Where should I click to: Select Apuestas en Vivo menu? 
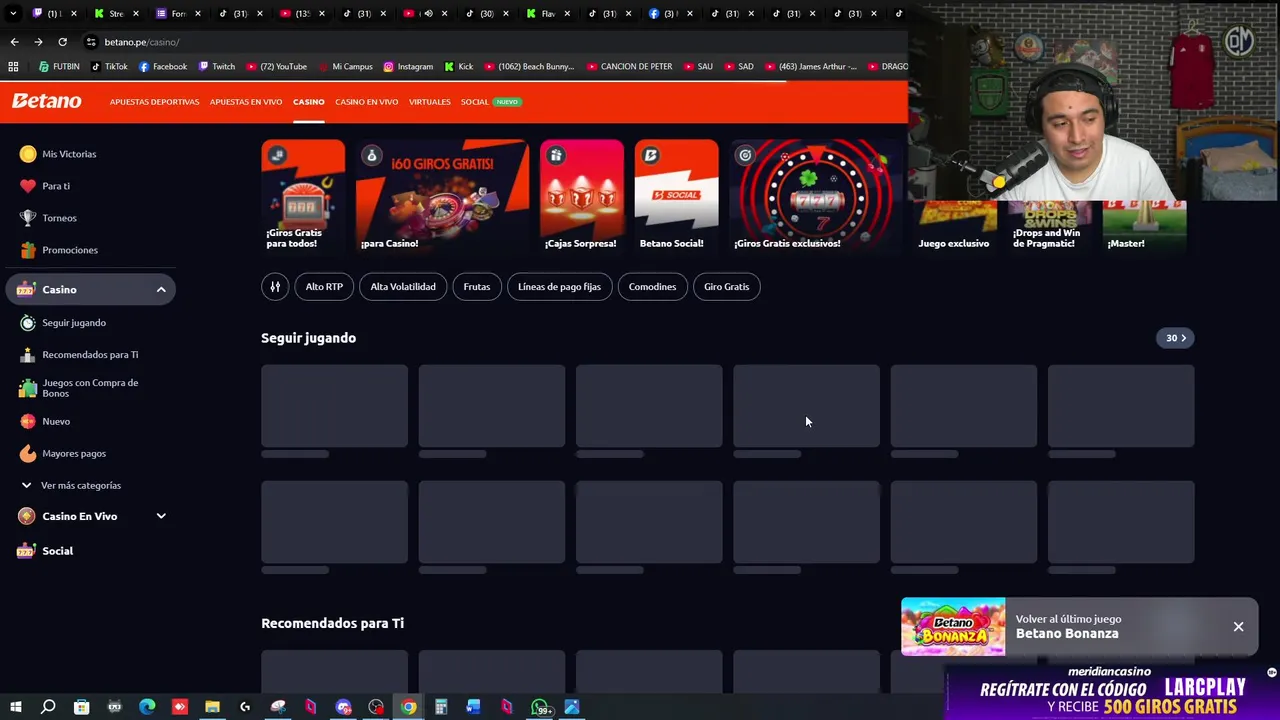246,102
